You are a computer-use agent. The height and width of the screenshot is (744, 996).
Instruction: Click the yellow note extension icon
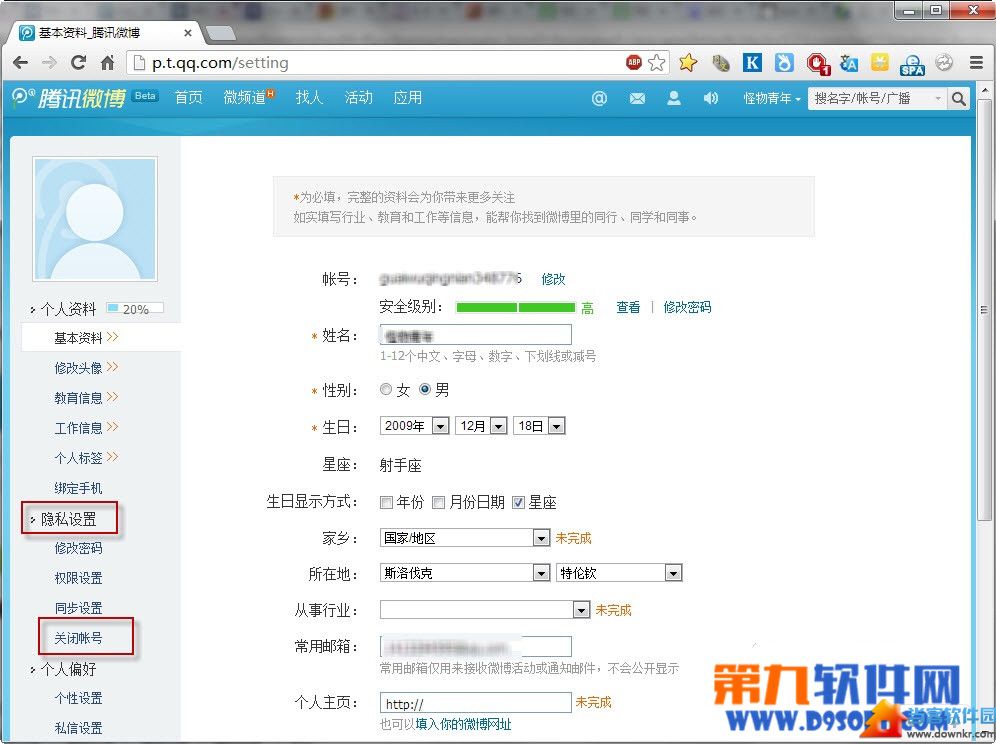pos(880,62)
